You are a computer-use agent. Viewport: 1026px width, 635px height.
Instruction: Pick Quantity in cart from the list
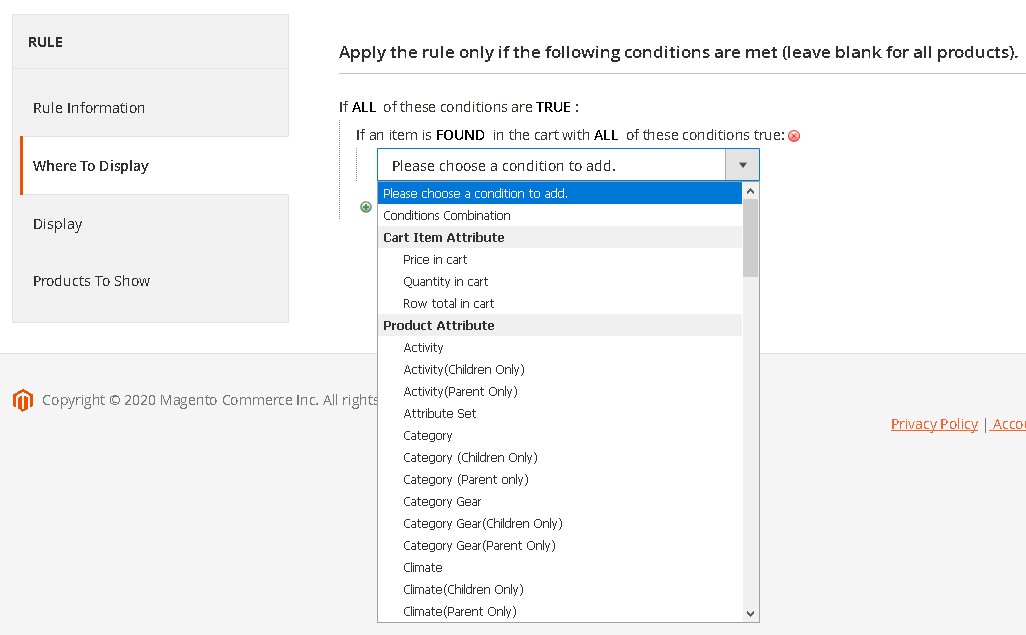446,282
